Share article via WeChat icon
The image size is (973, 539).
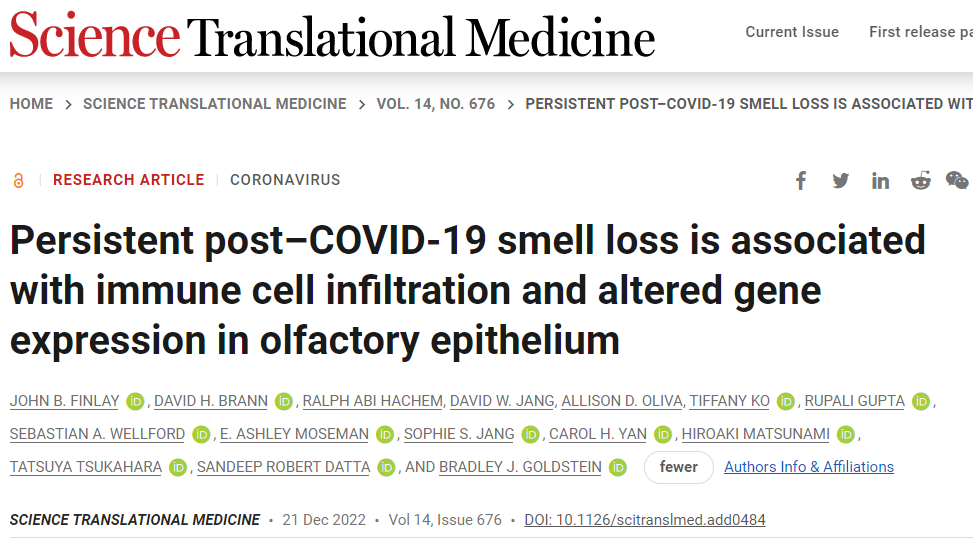[x=956, y=180]
